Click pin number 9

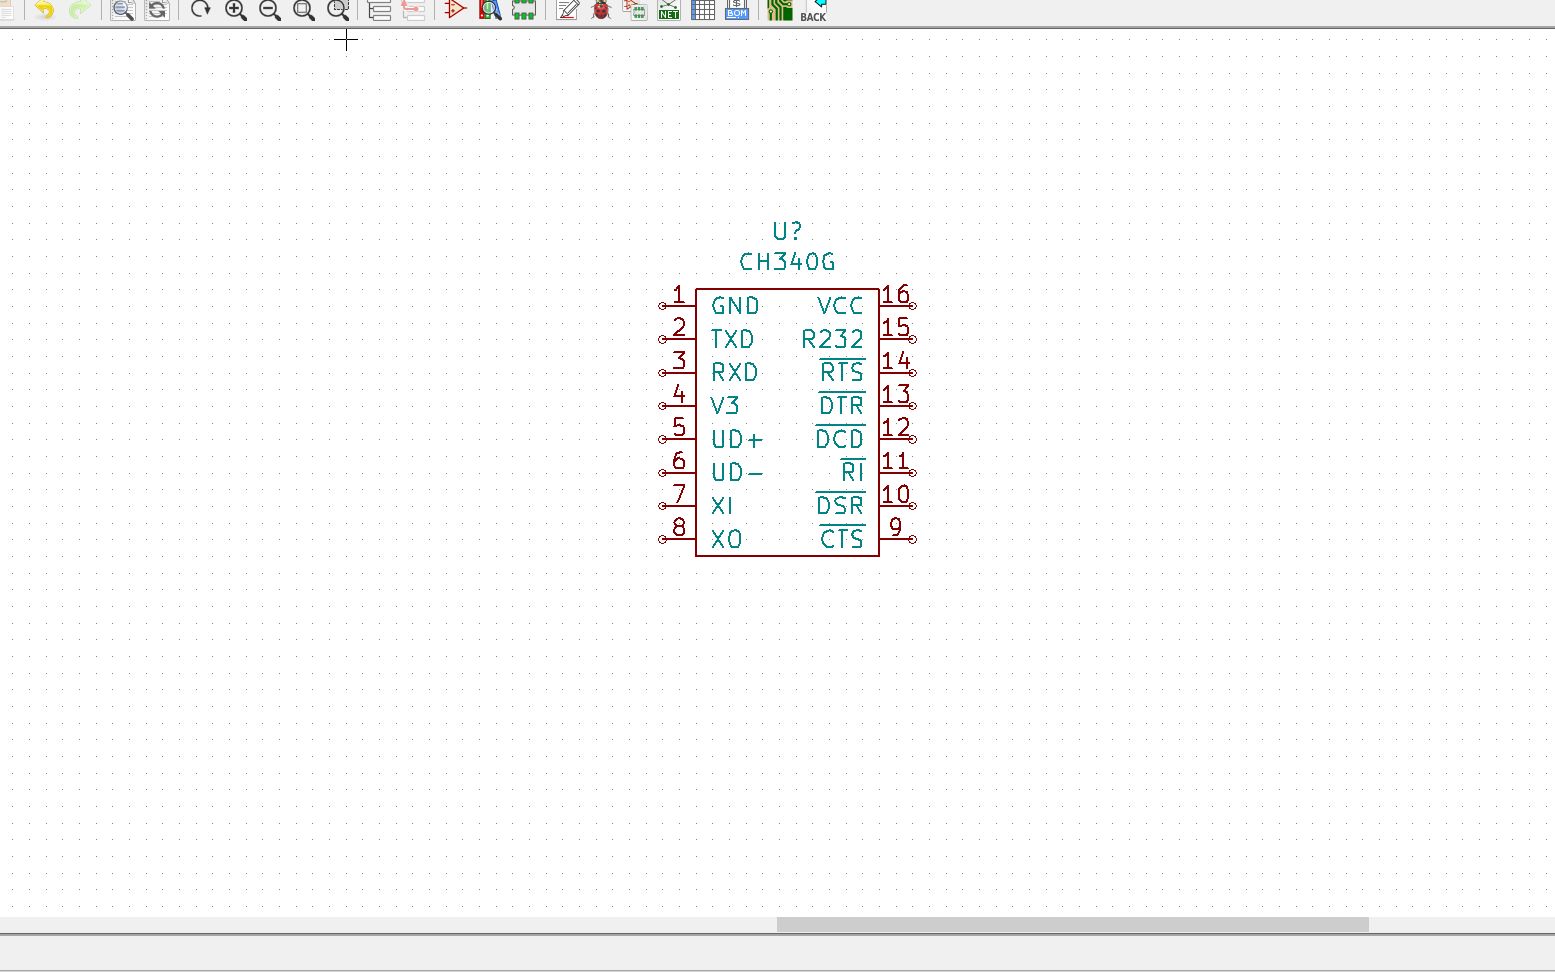(x=895, y=527)
